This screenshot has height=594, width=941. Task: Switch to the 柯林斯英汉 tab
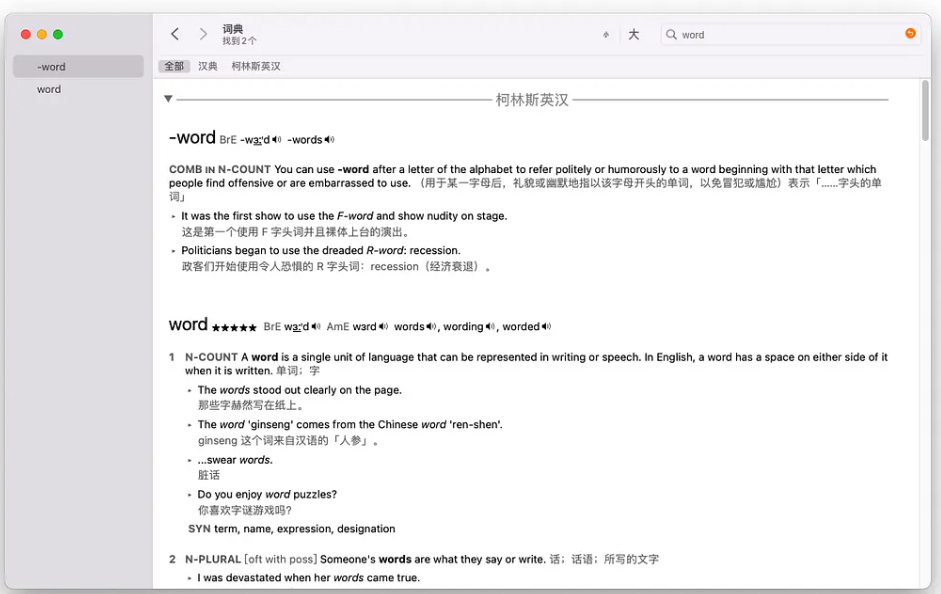coord(256,66)
